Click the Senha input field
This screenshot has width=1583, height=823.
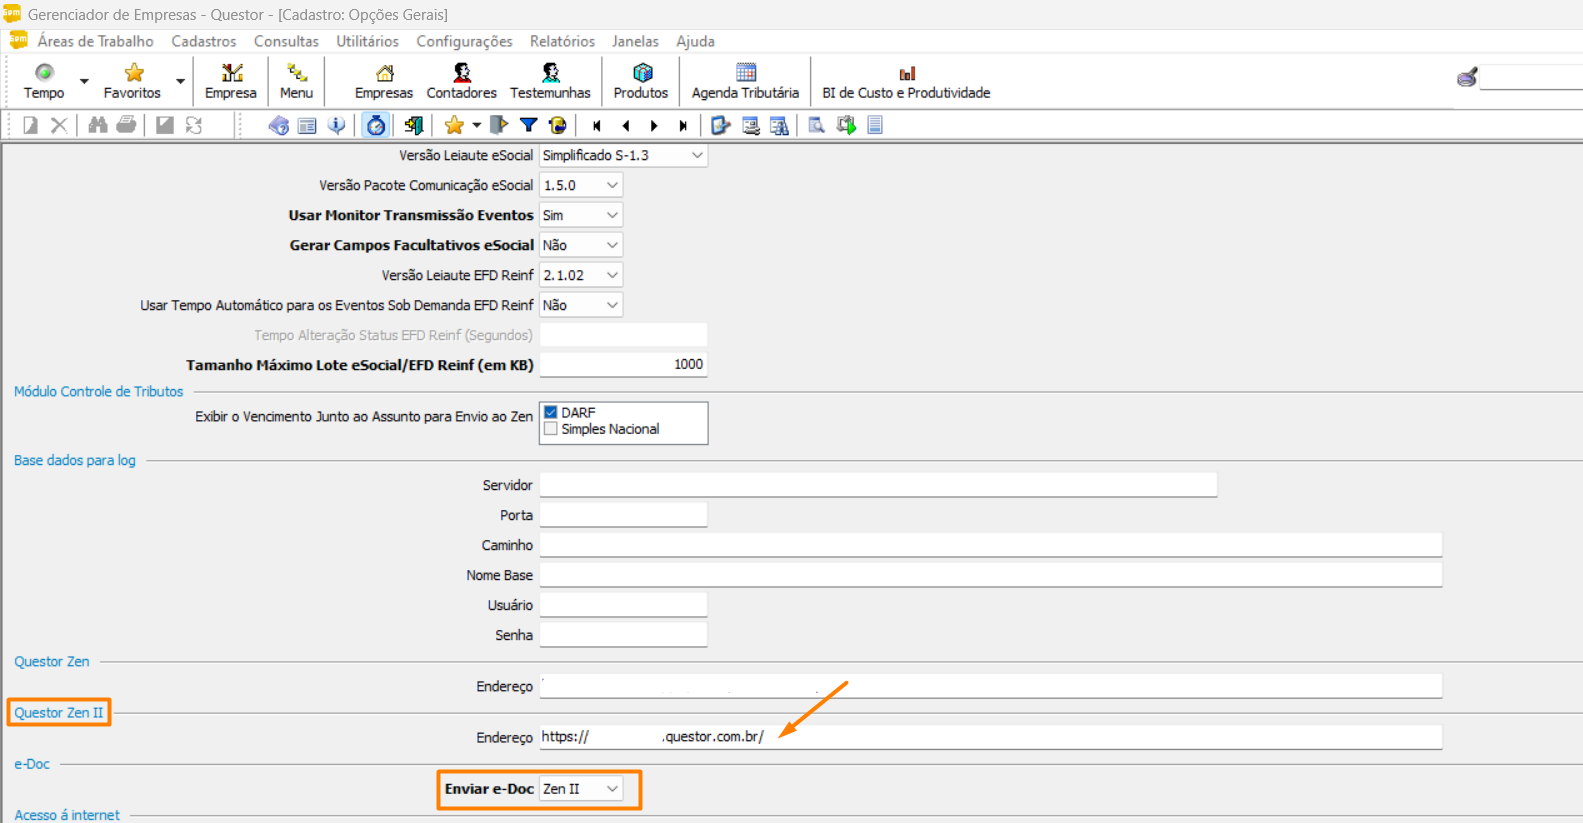[623, 635]
